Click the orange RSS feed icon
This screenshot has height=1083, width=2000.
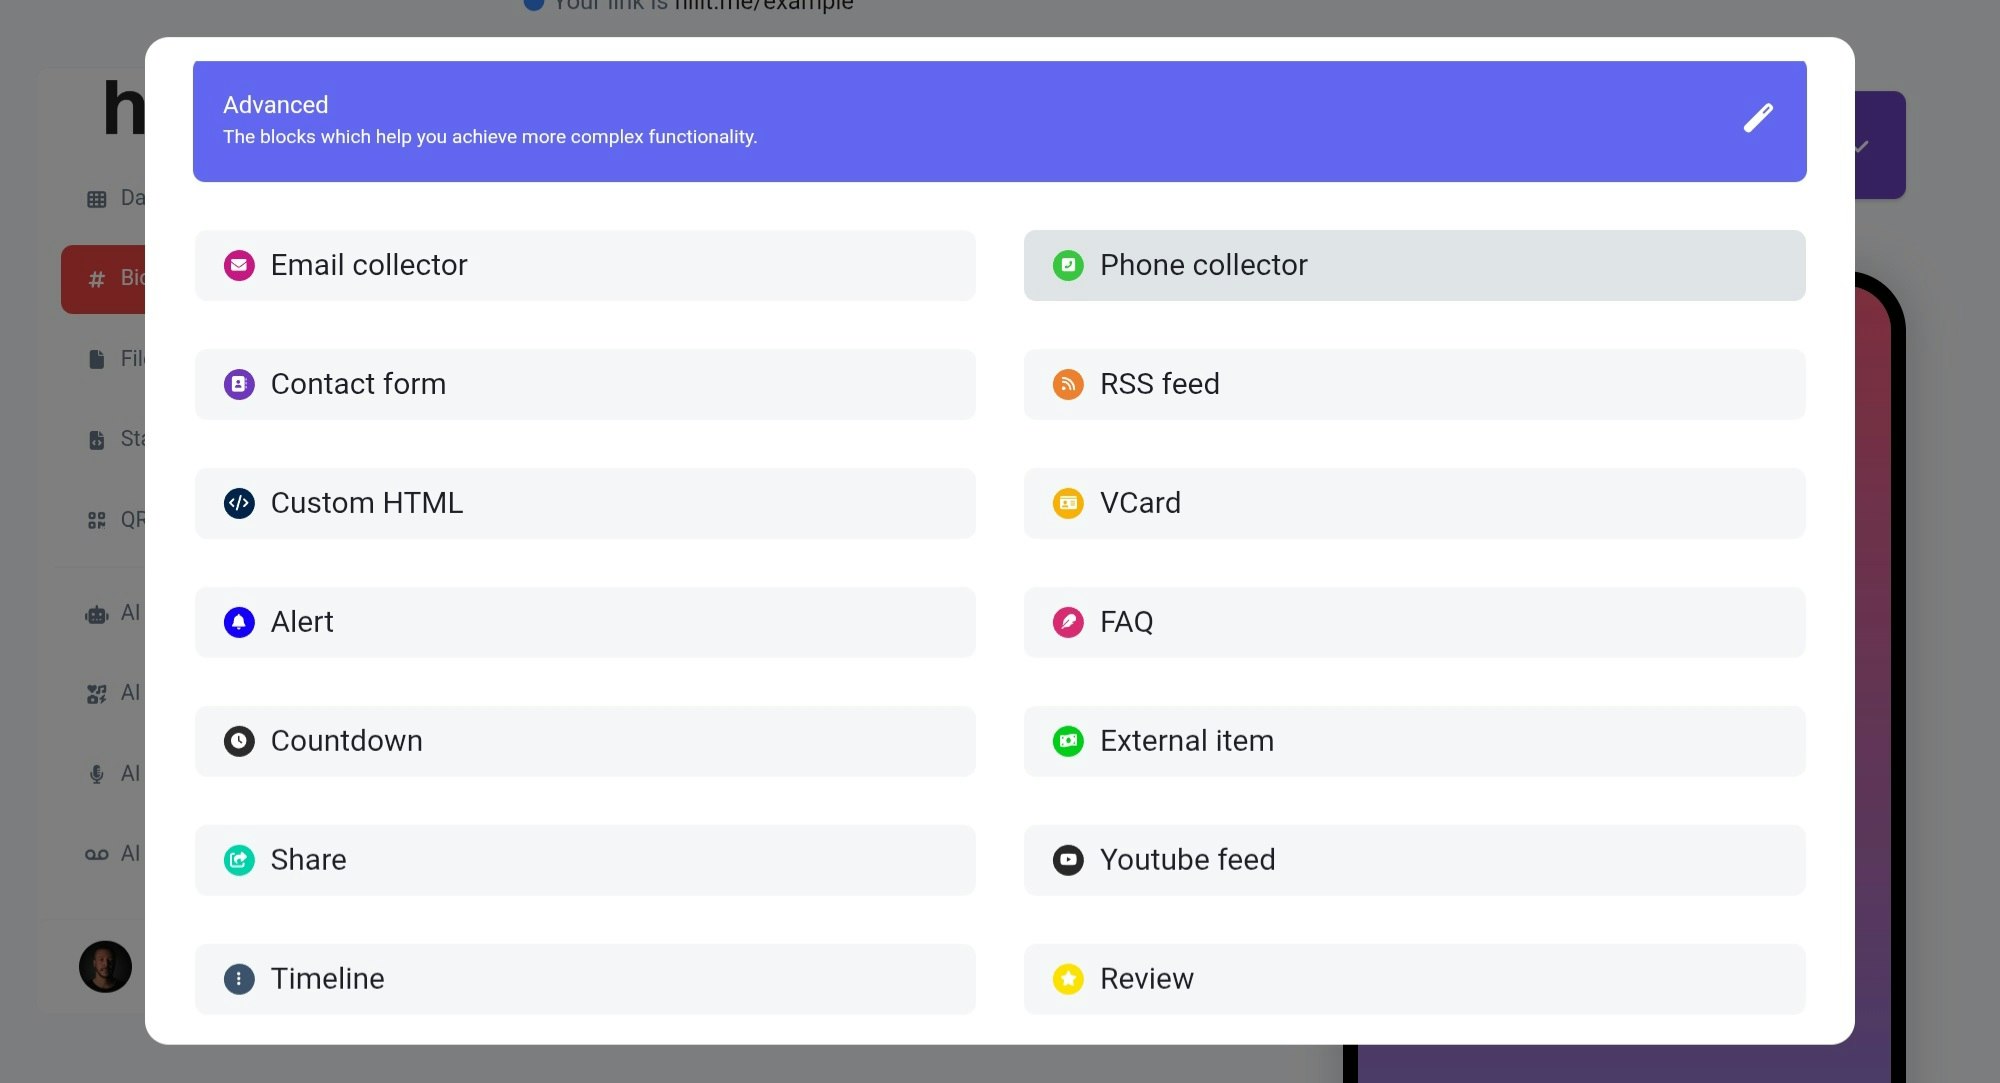pos(1068,384)
